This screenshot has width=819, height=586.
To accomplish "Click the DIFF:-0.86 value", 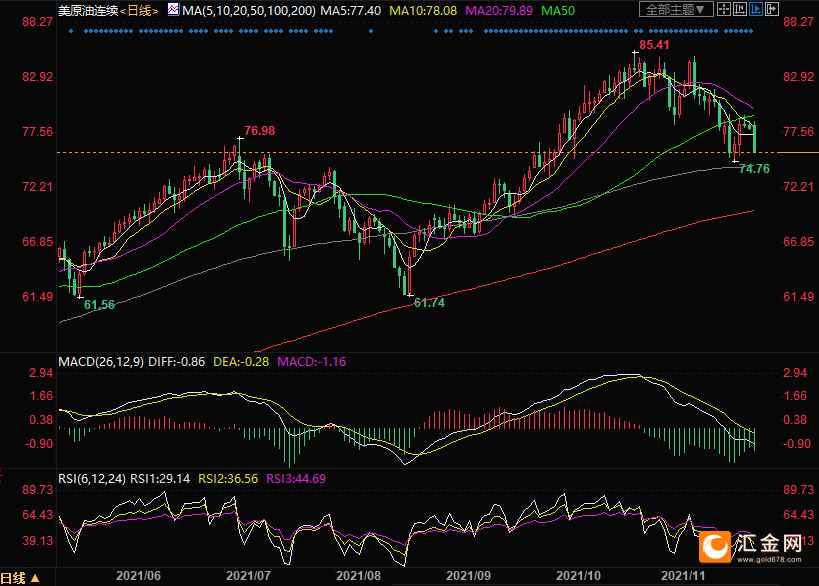I will (x=177, y=361).
